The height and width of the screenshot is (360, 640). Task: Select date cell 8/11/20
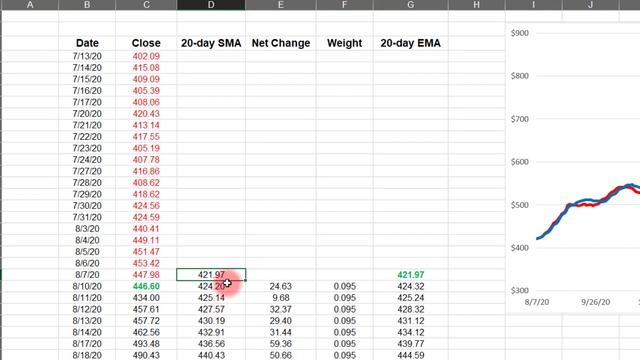(87, 298)
